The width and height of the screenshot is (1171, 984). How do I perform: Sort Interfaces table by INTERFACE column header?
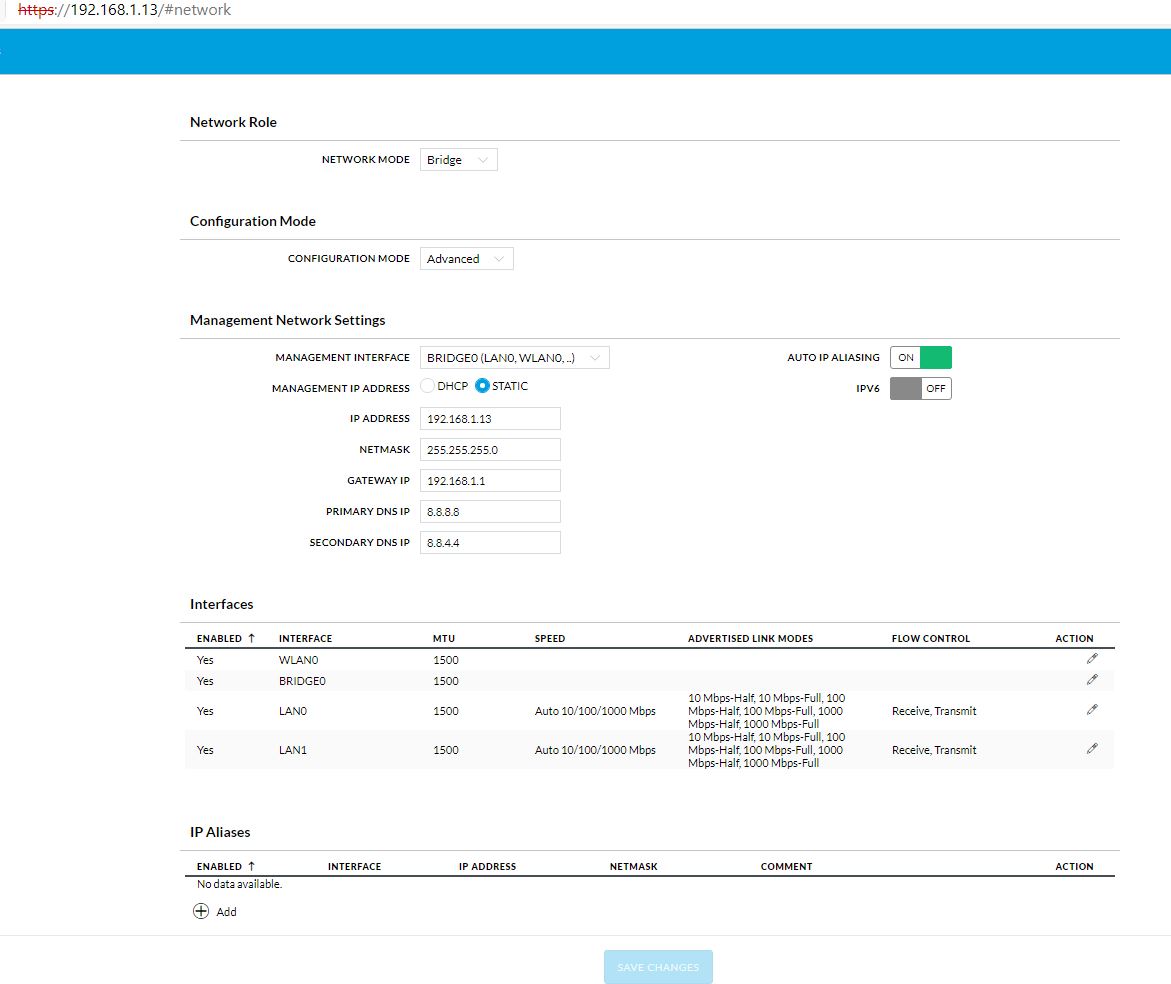(305, 638)
